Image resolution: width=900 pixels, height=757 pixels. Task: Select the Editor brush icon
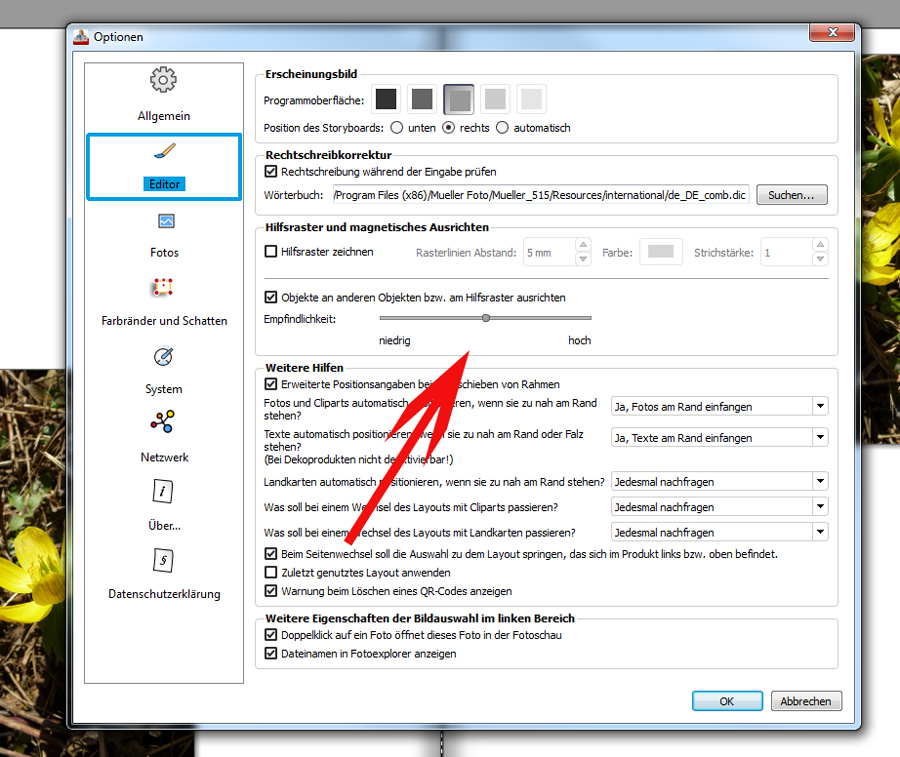point(165,152)
